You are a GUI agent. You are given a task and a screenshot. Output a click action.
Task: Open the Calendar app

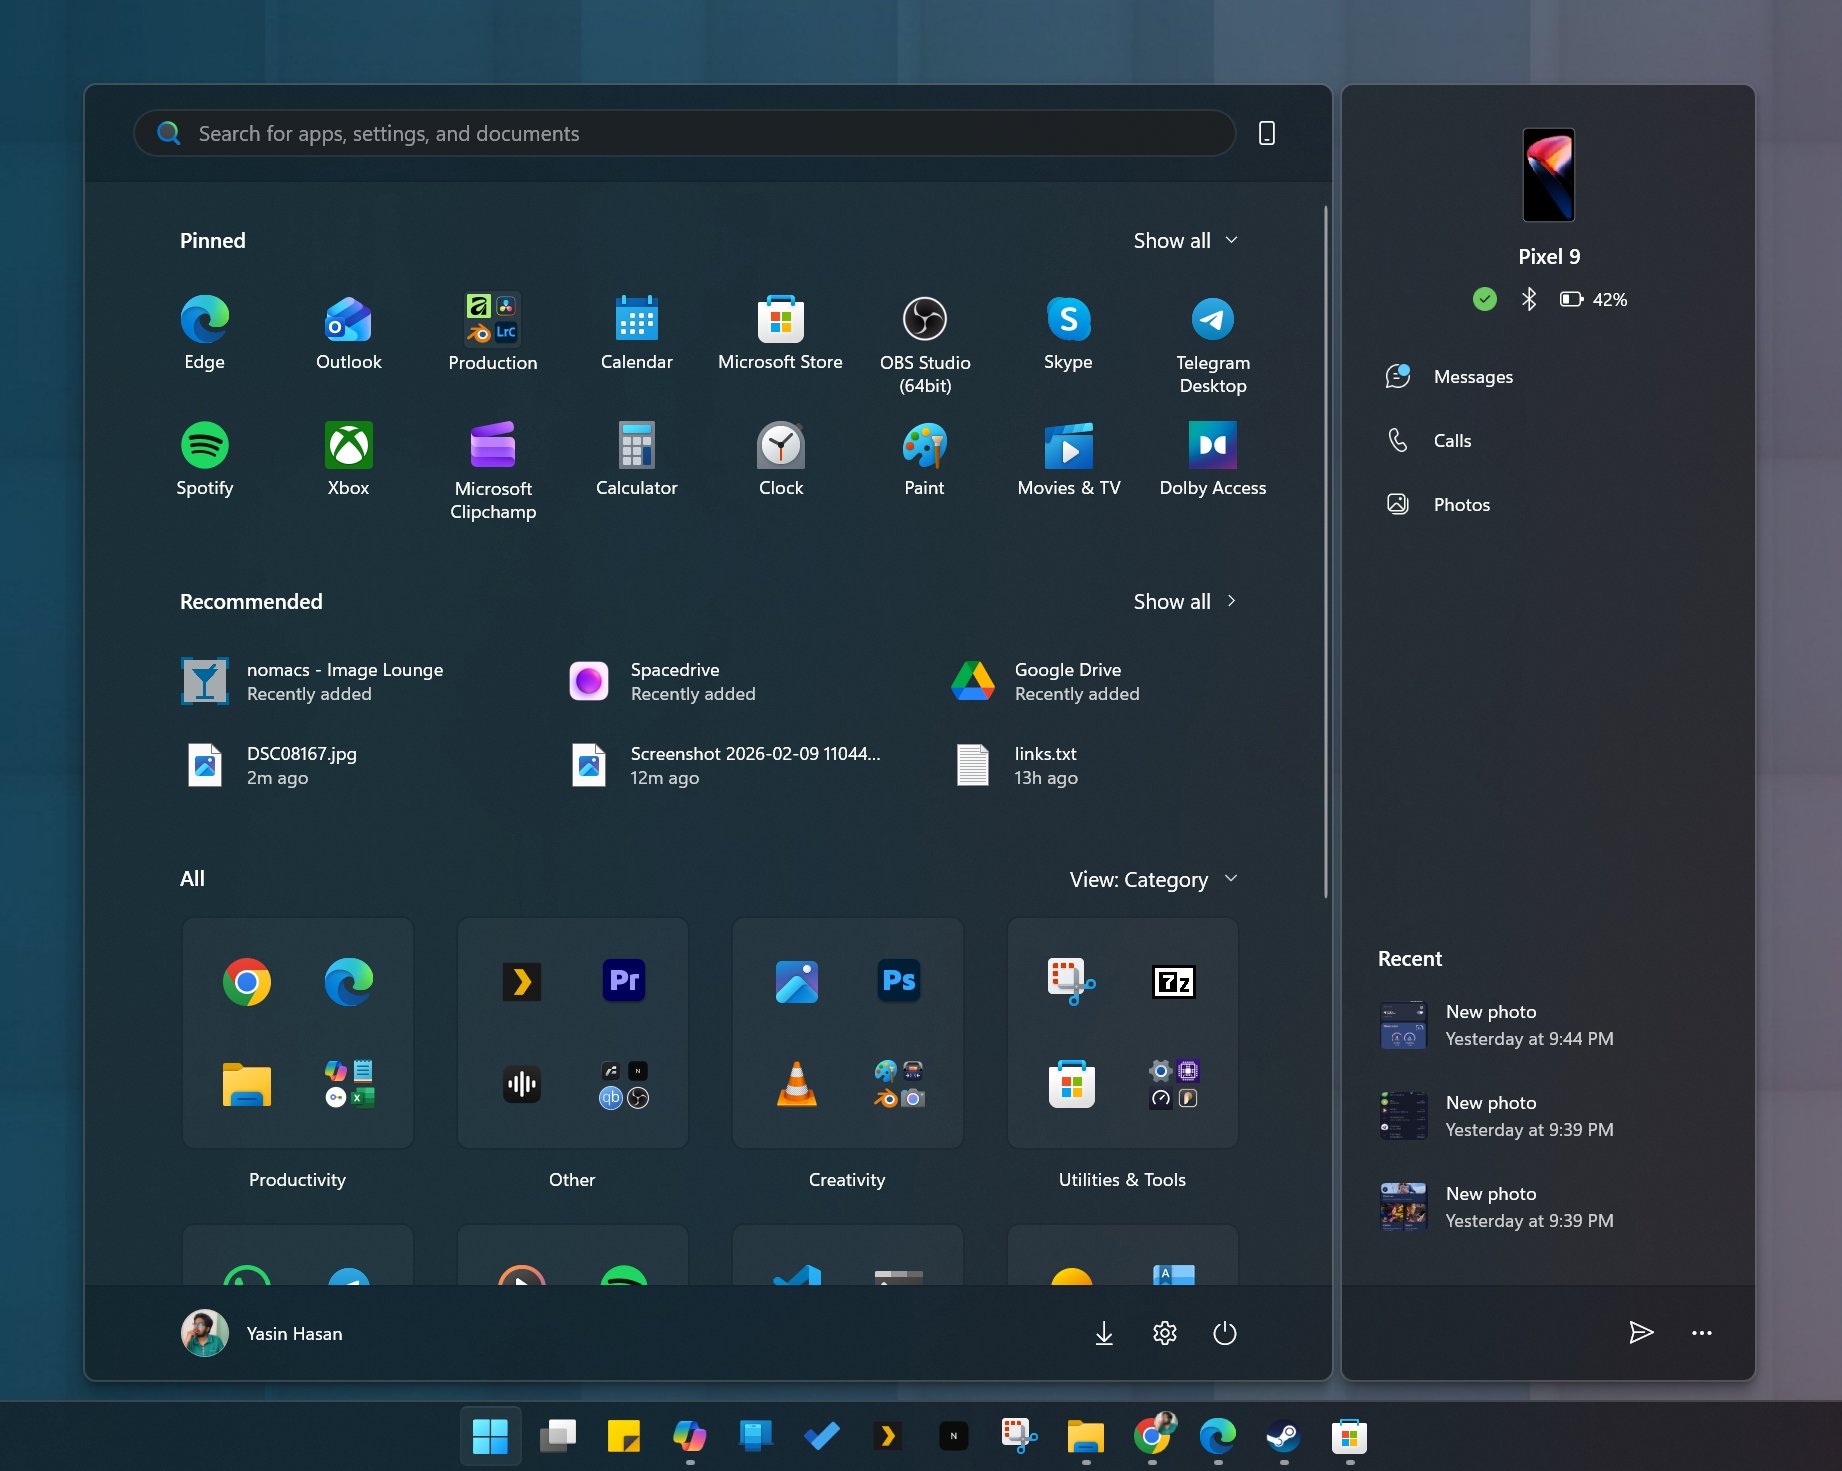tap(636, 333)
